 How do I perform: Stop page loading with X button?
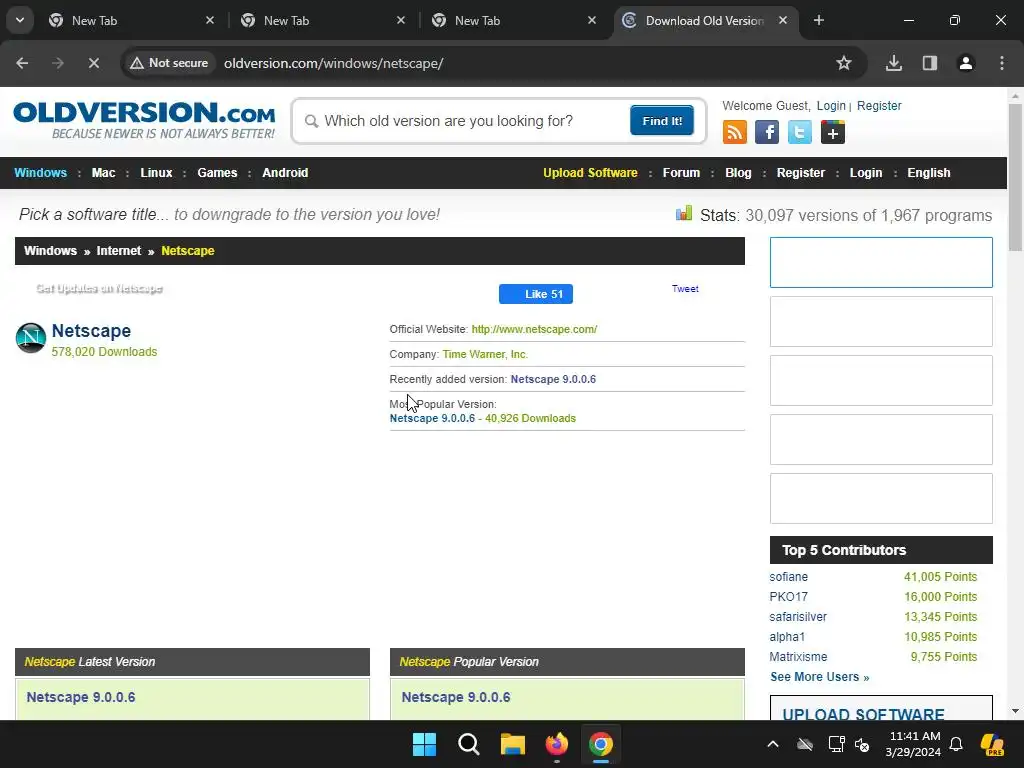click(93, 63)
